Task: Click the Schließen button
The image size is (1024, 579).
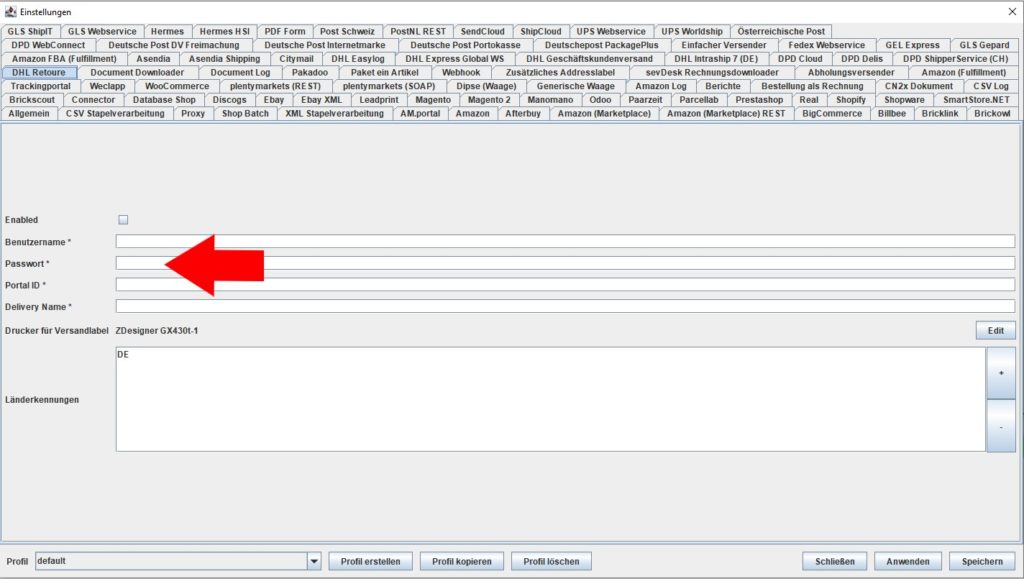Action: (x=835, y=561)
